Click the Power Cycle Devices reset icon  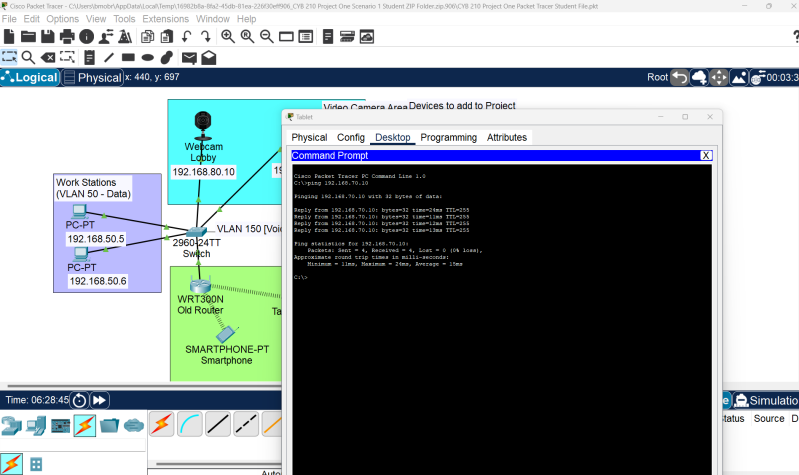(78, 399)
